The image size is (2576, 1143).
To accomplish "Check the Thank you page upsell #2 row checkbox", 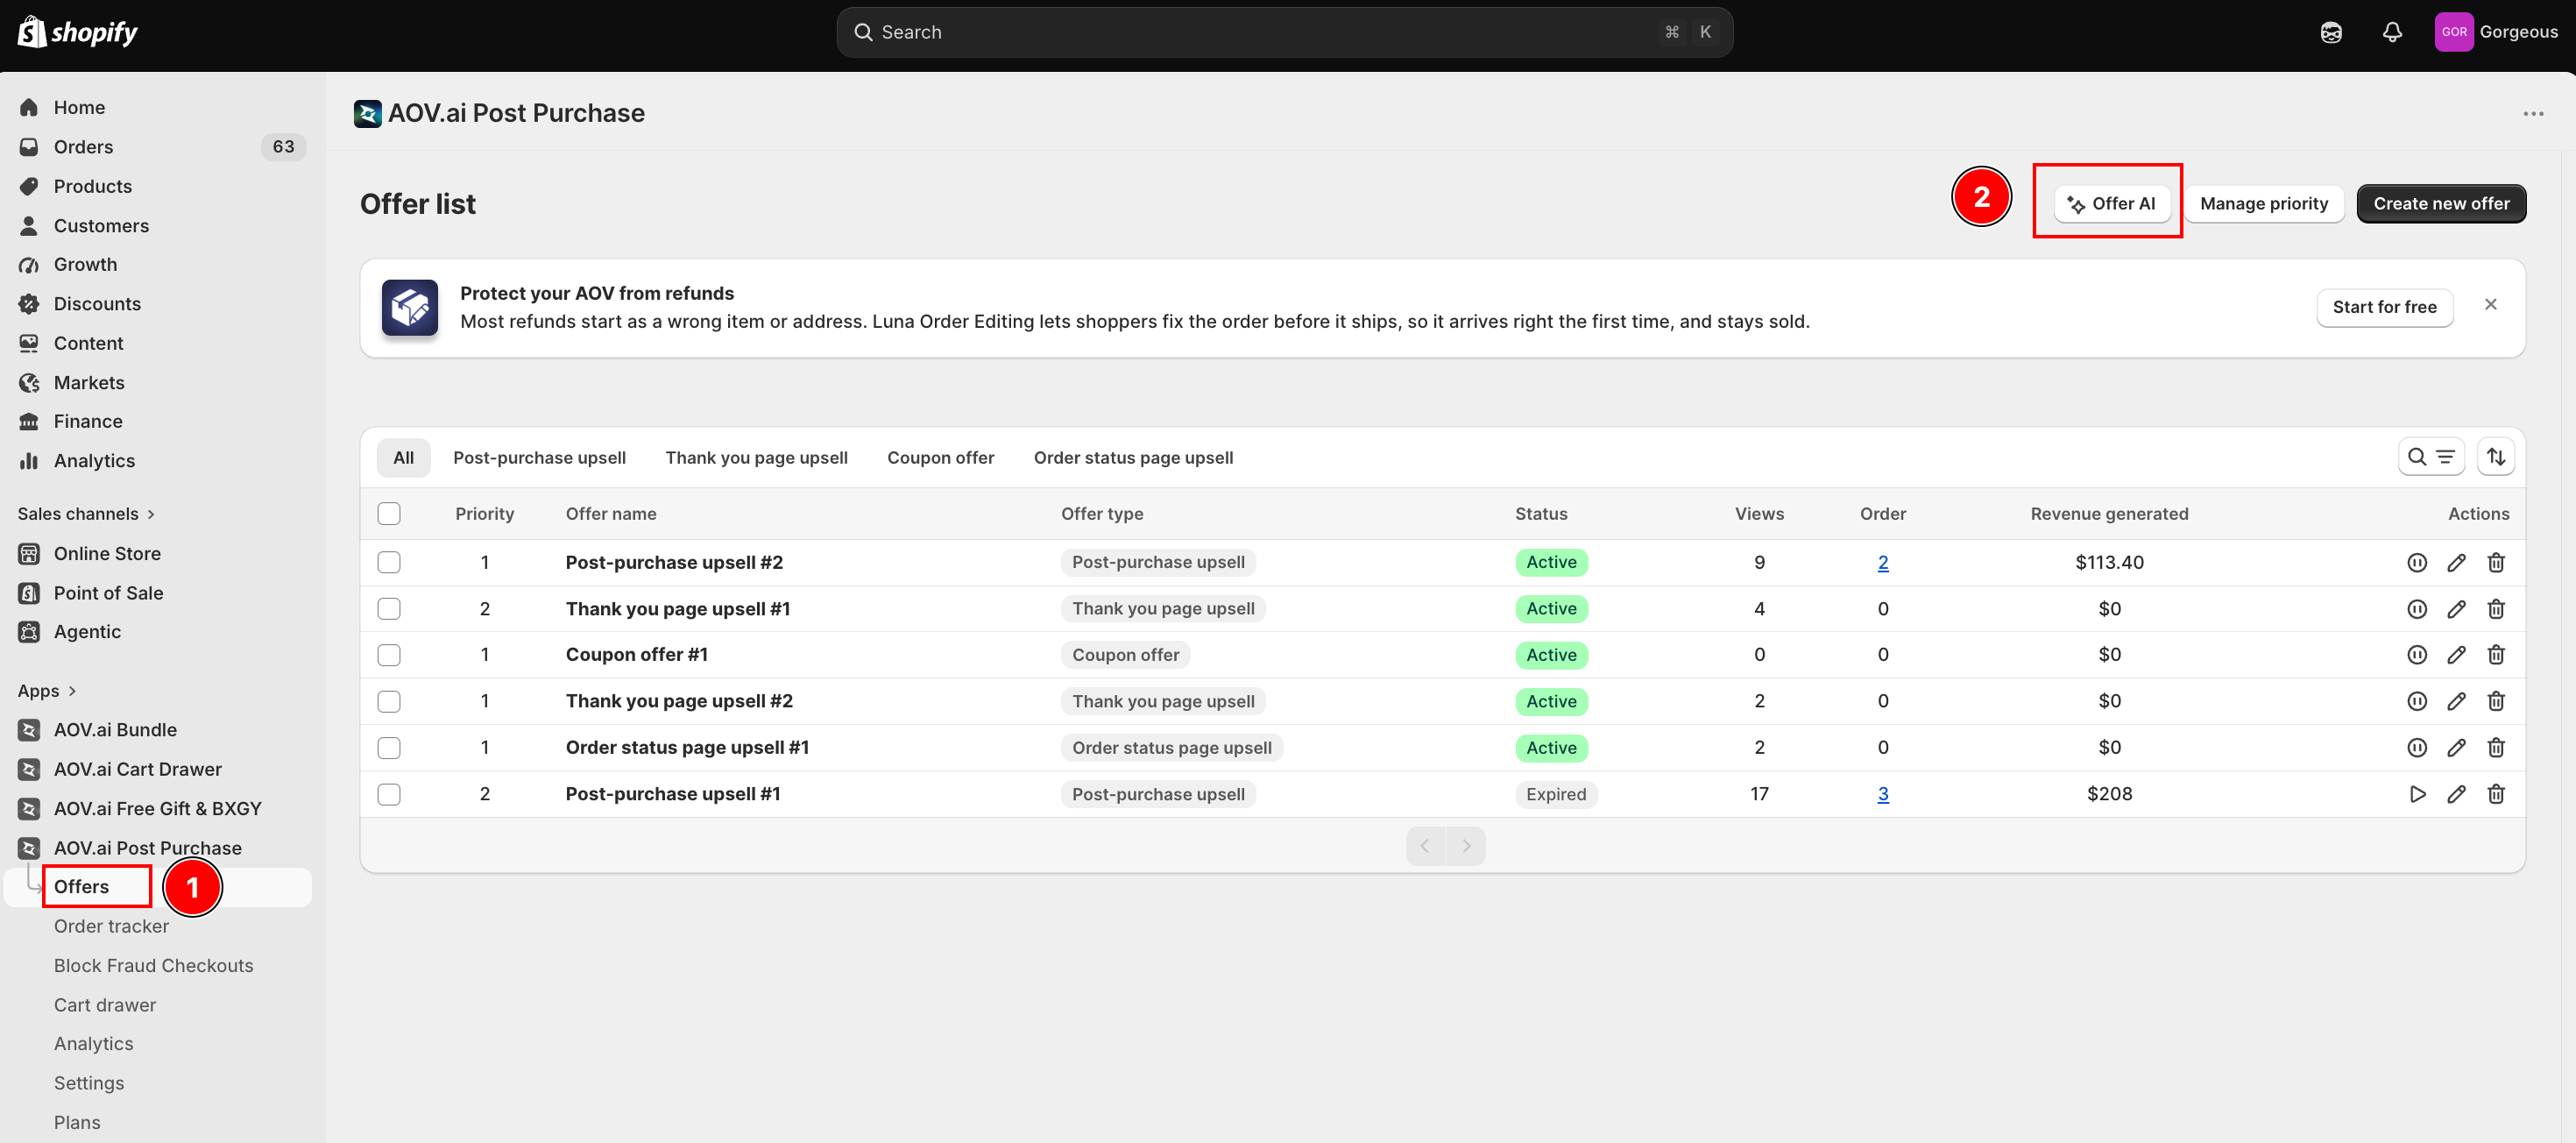I will 389,702.
